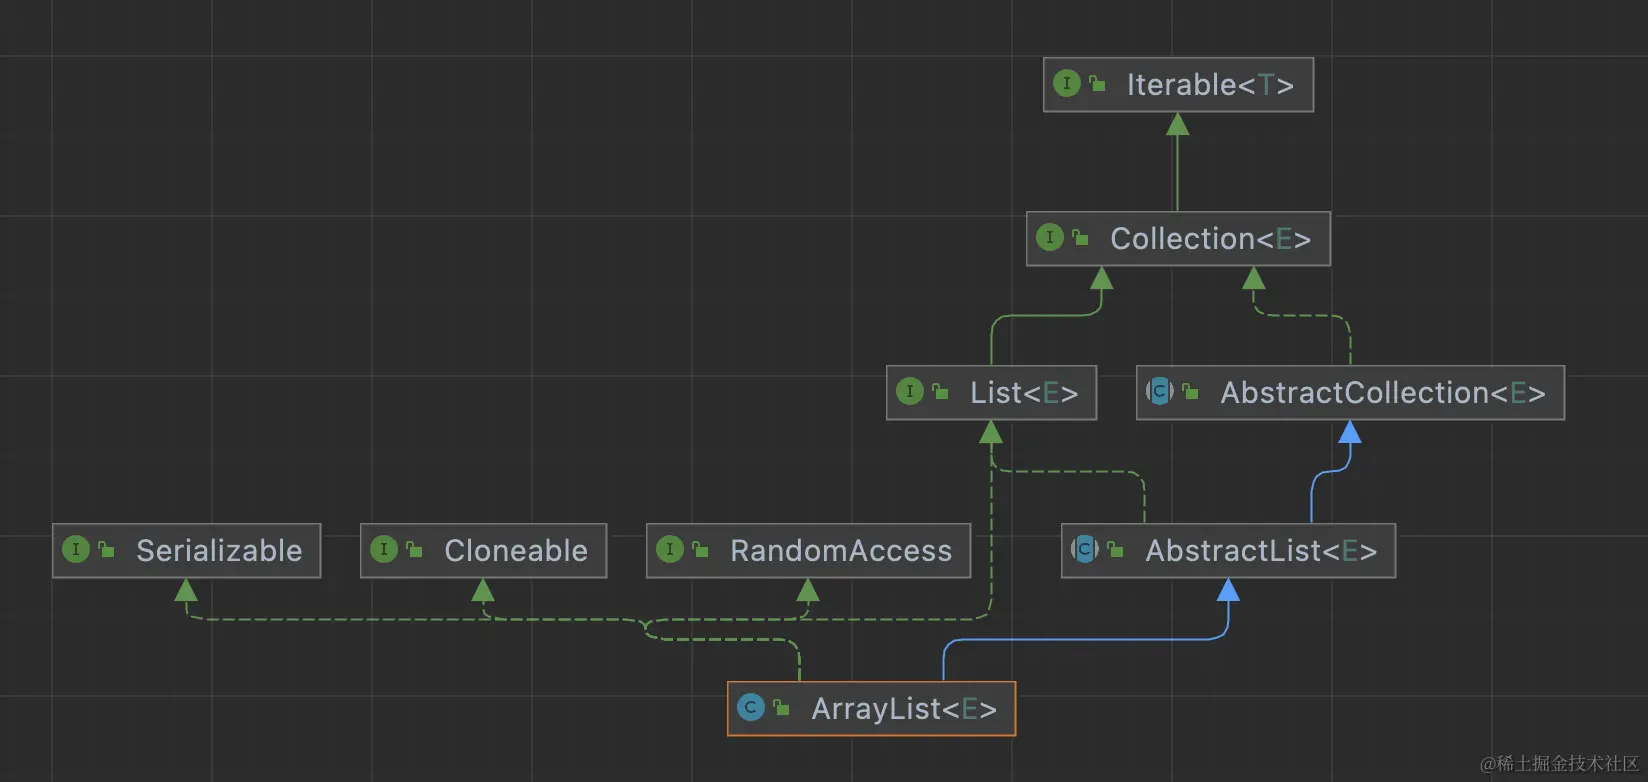Select the ArrayList<E> class node
This screenshot has height=782, width=1648.
(x=871, y=709)
